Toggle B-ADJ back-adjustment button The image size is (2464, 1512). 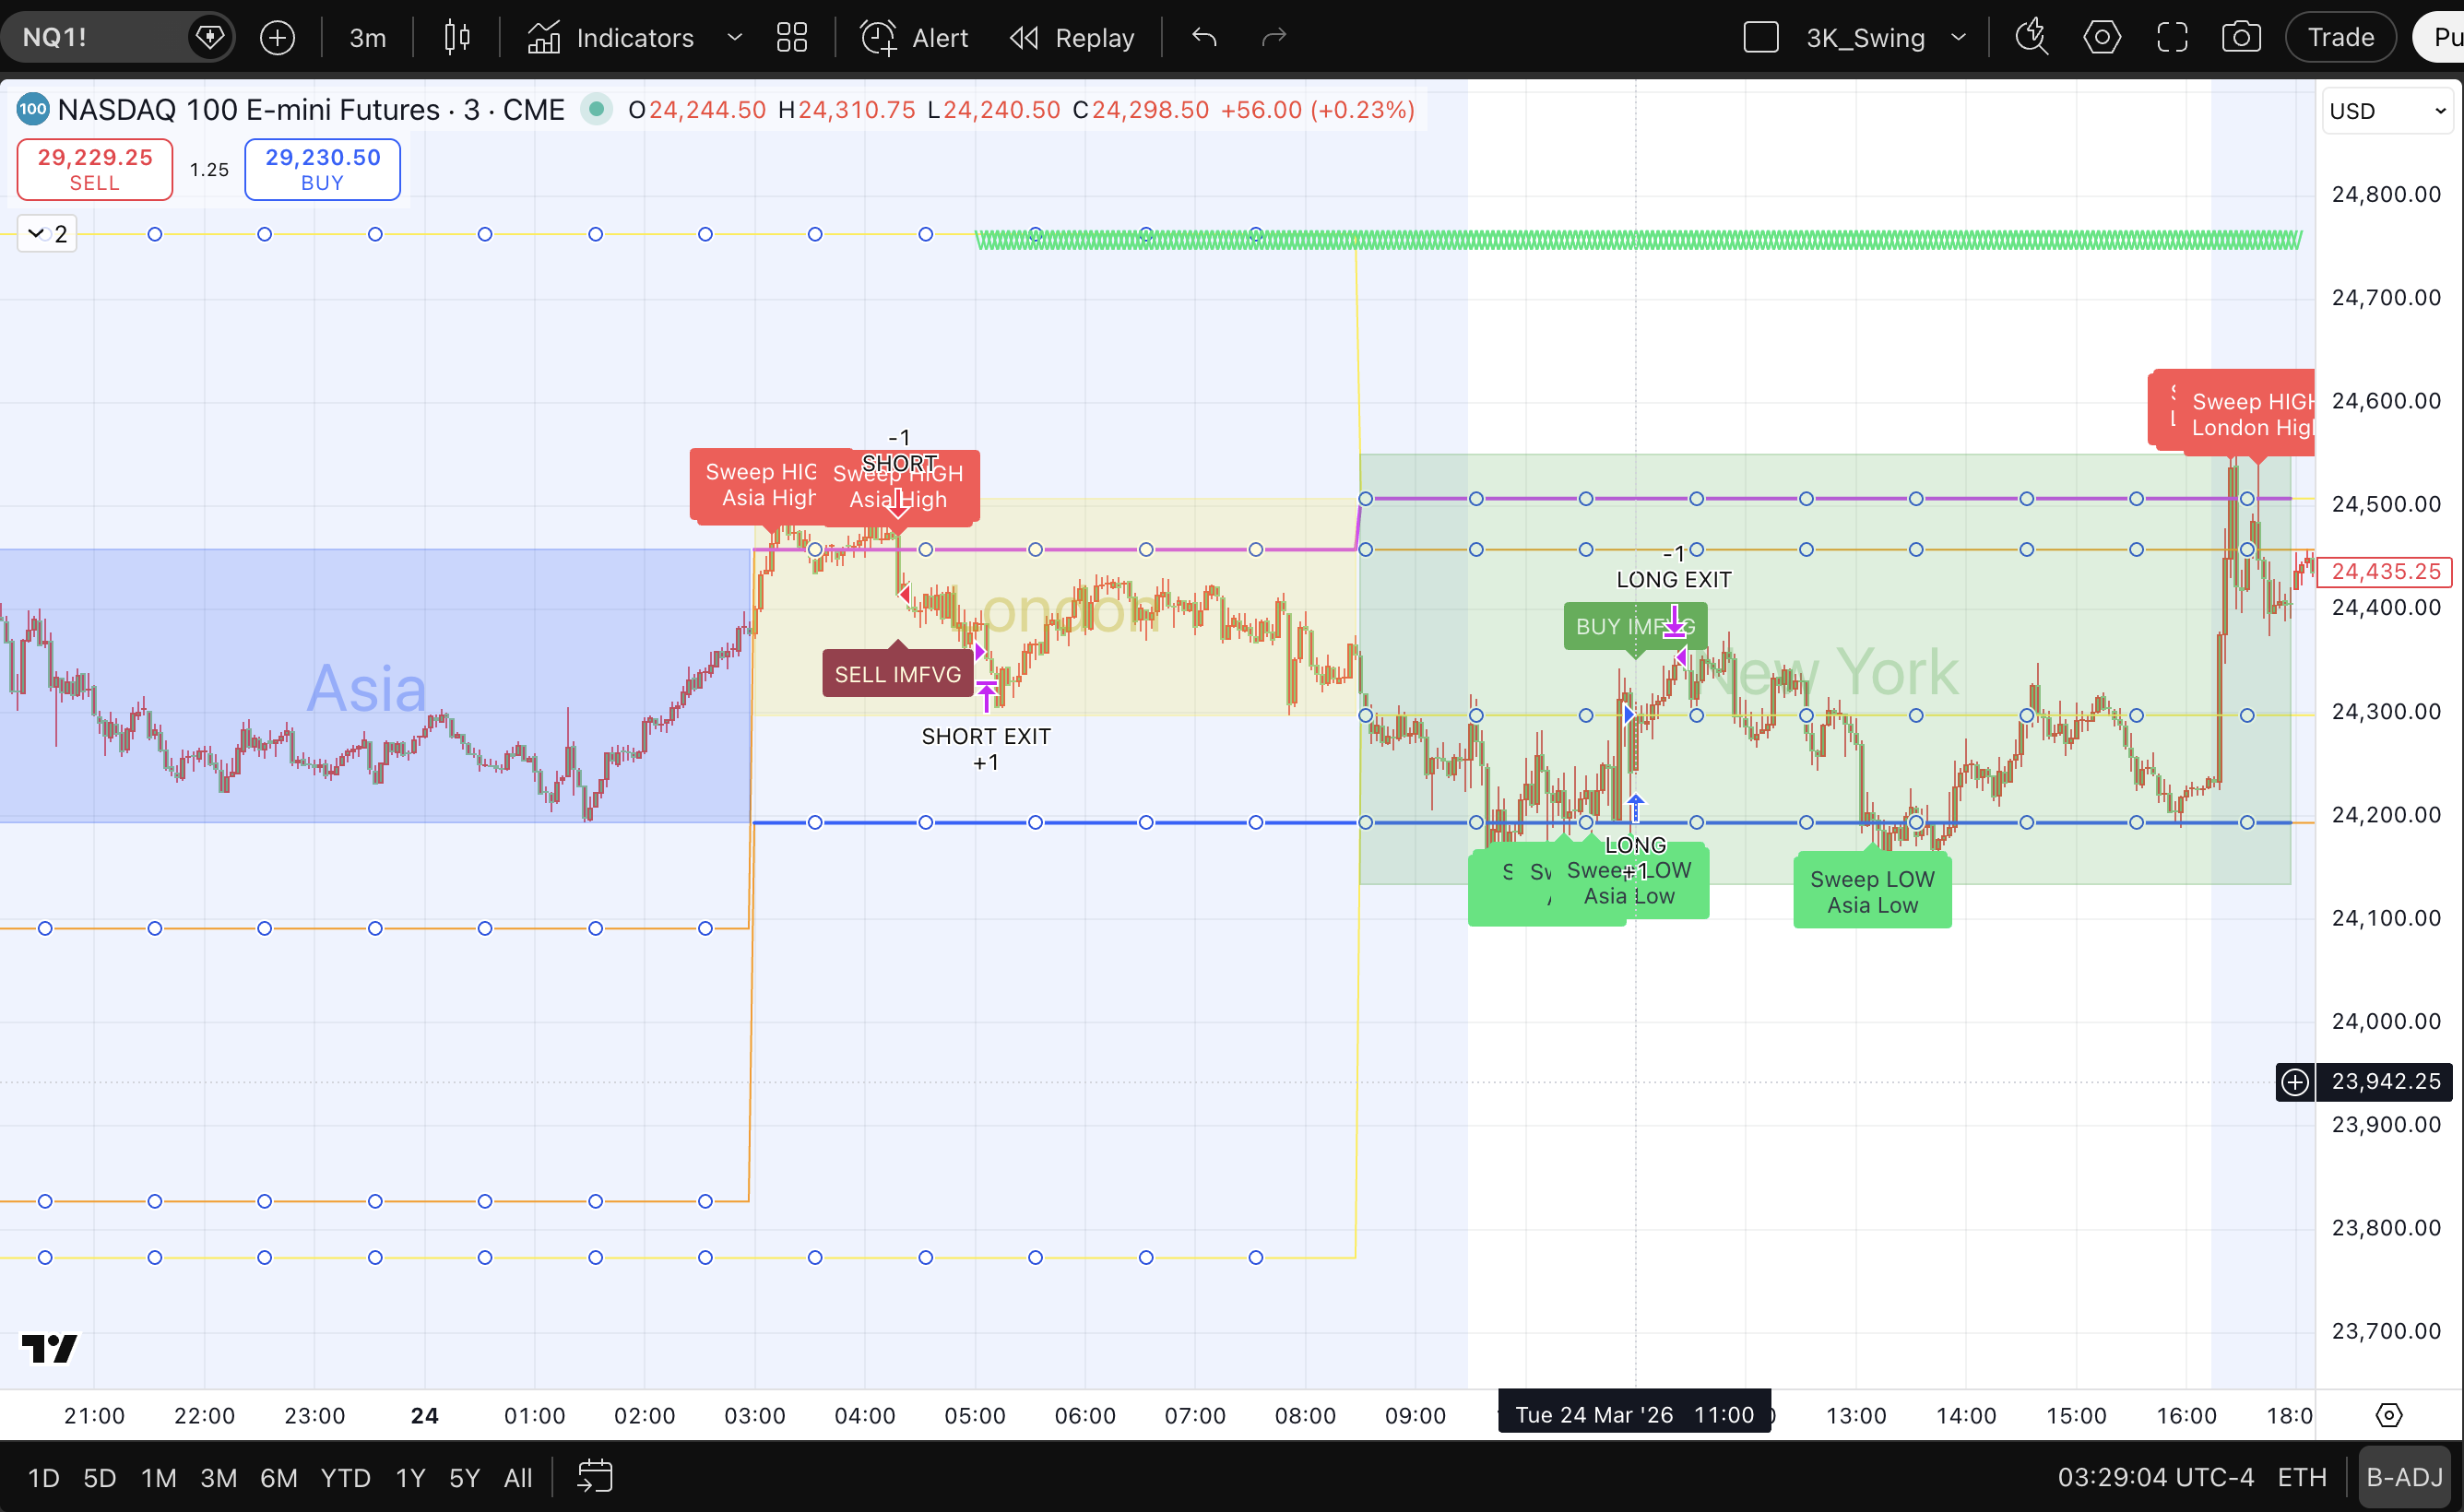coord(2406,1477)
